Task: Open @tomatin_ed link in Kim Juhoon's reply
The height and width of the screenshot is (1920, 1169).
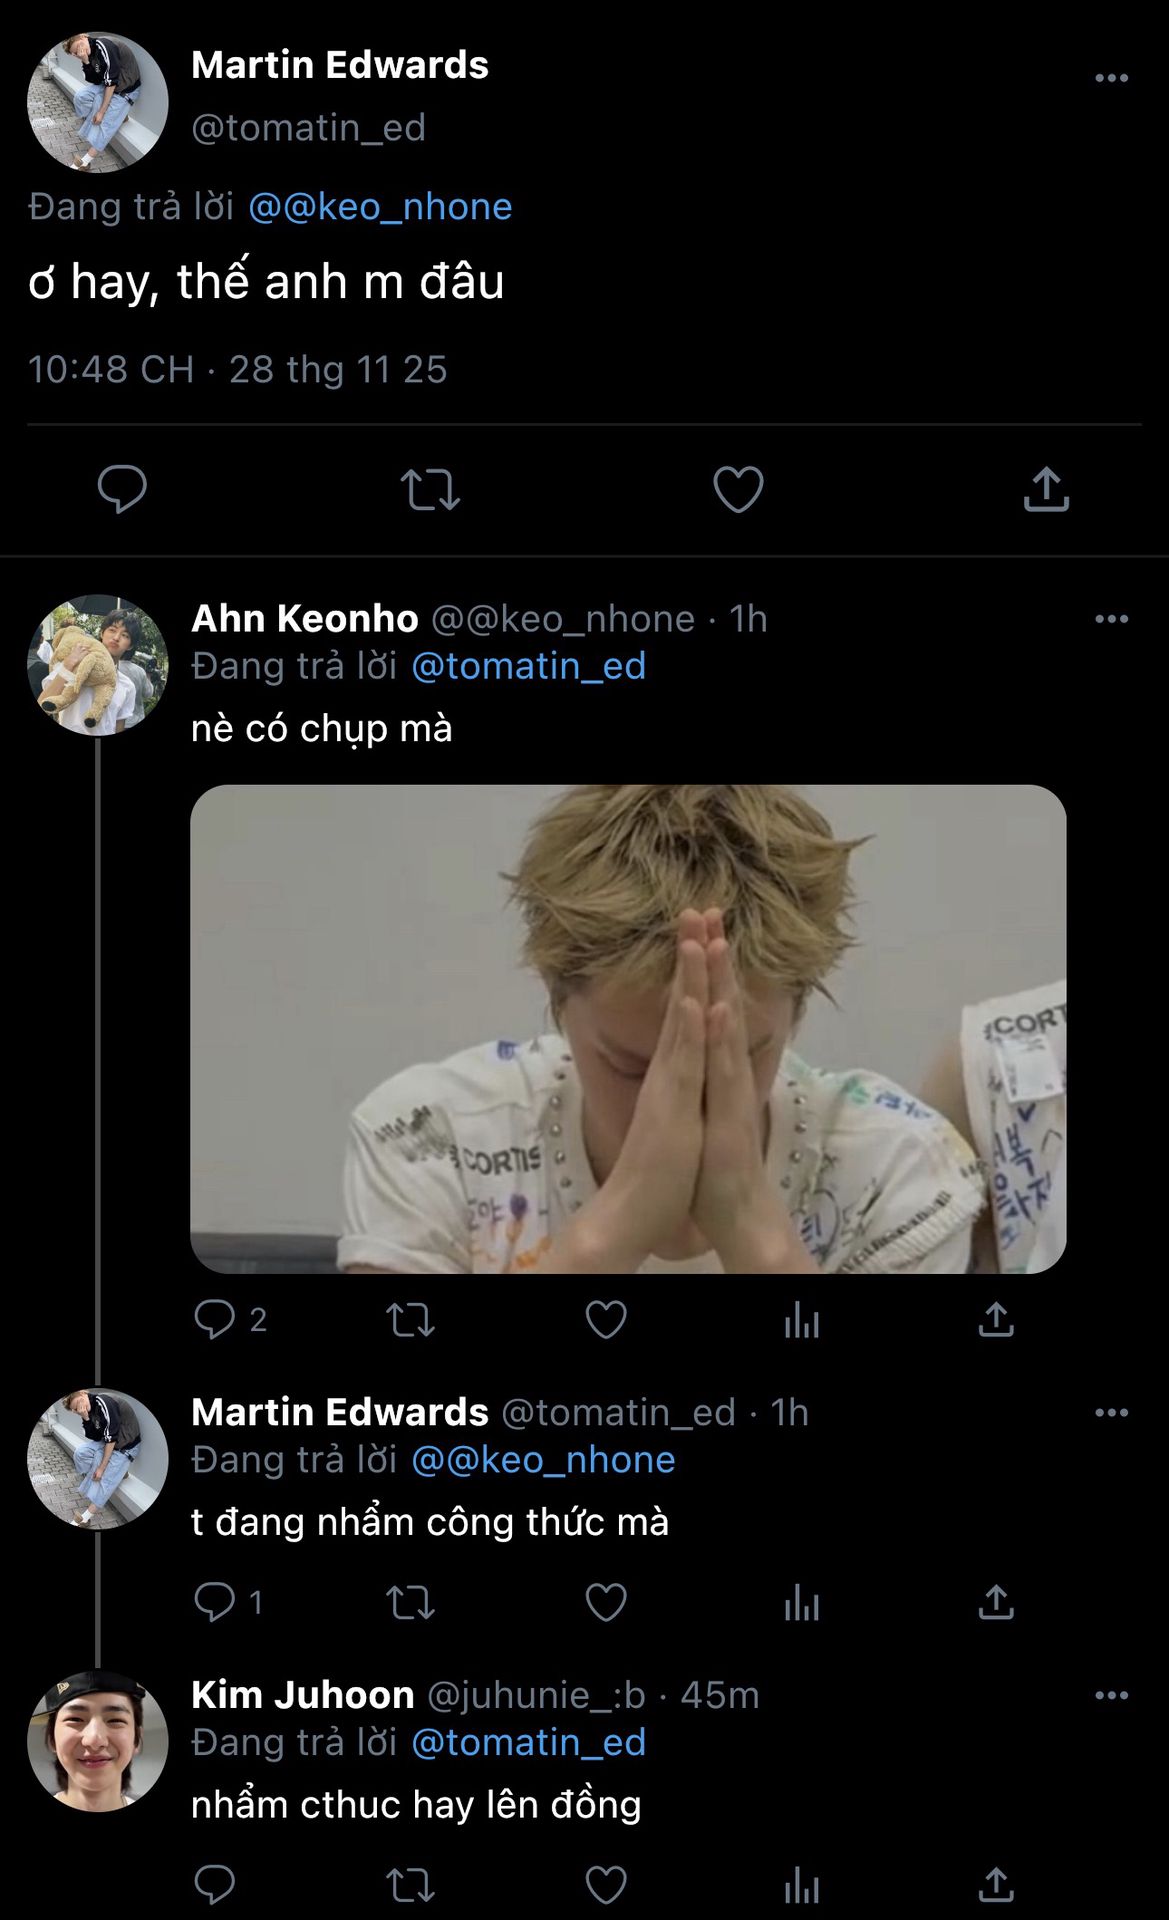Action: pyautogui.click(x=529, y=1743)
